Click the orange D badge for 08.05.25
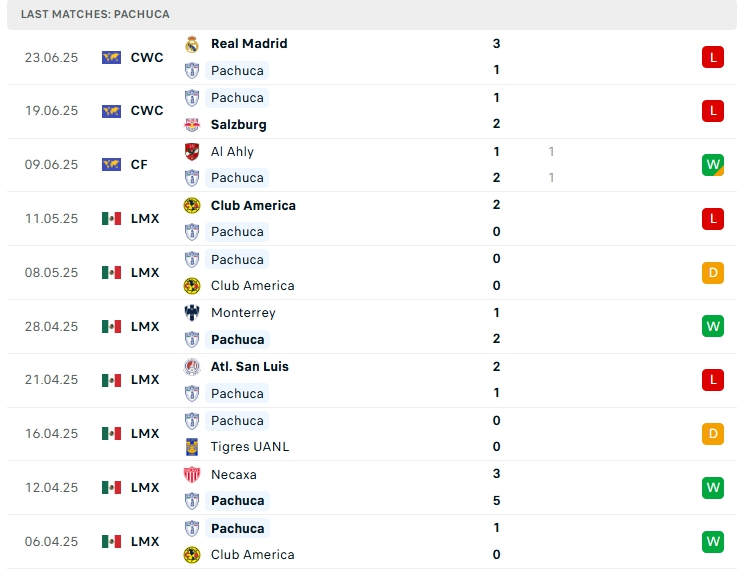Screen dimensions: 751x581 coord(712,272)
